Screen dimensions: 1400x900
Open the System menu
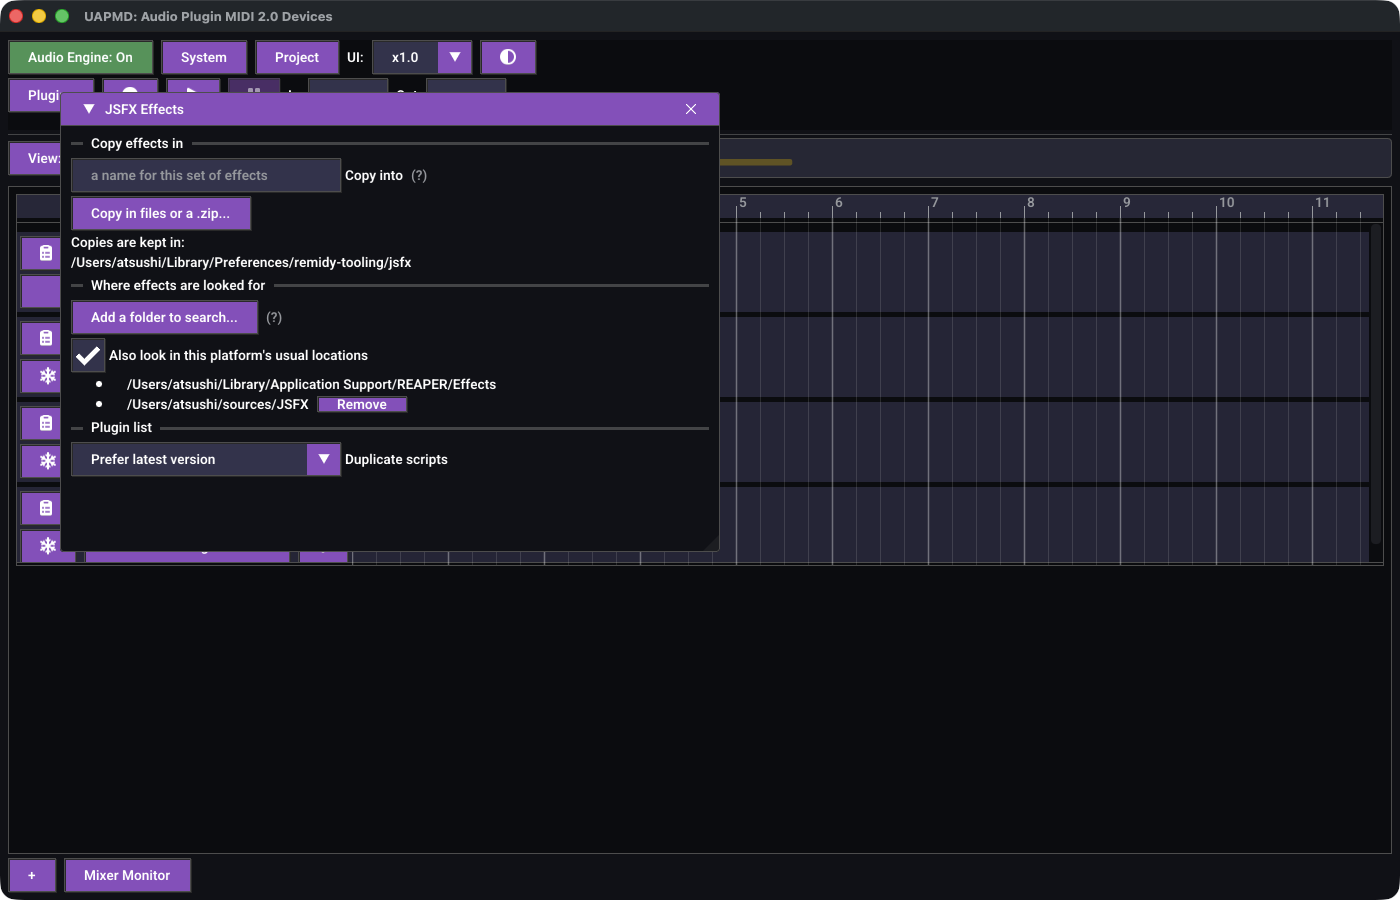pyautogui.click(x=204, y=57)
